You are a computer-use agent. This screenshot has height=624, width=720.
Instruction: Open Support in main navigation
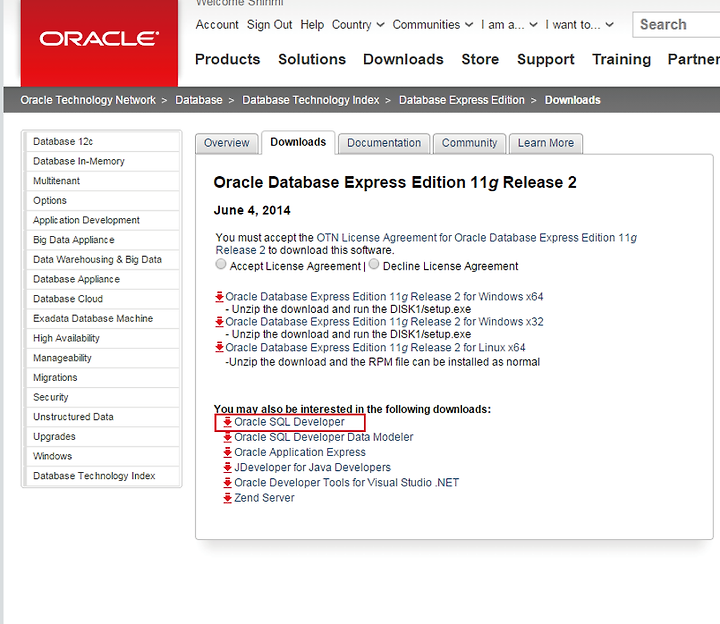pyautogui.click(x=546, y=59)
